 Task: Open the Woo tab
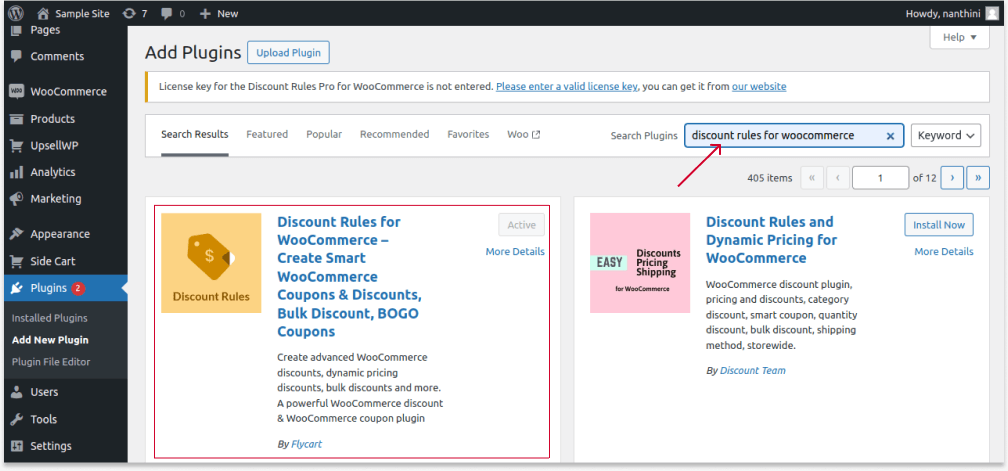coord(523,134)
